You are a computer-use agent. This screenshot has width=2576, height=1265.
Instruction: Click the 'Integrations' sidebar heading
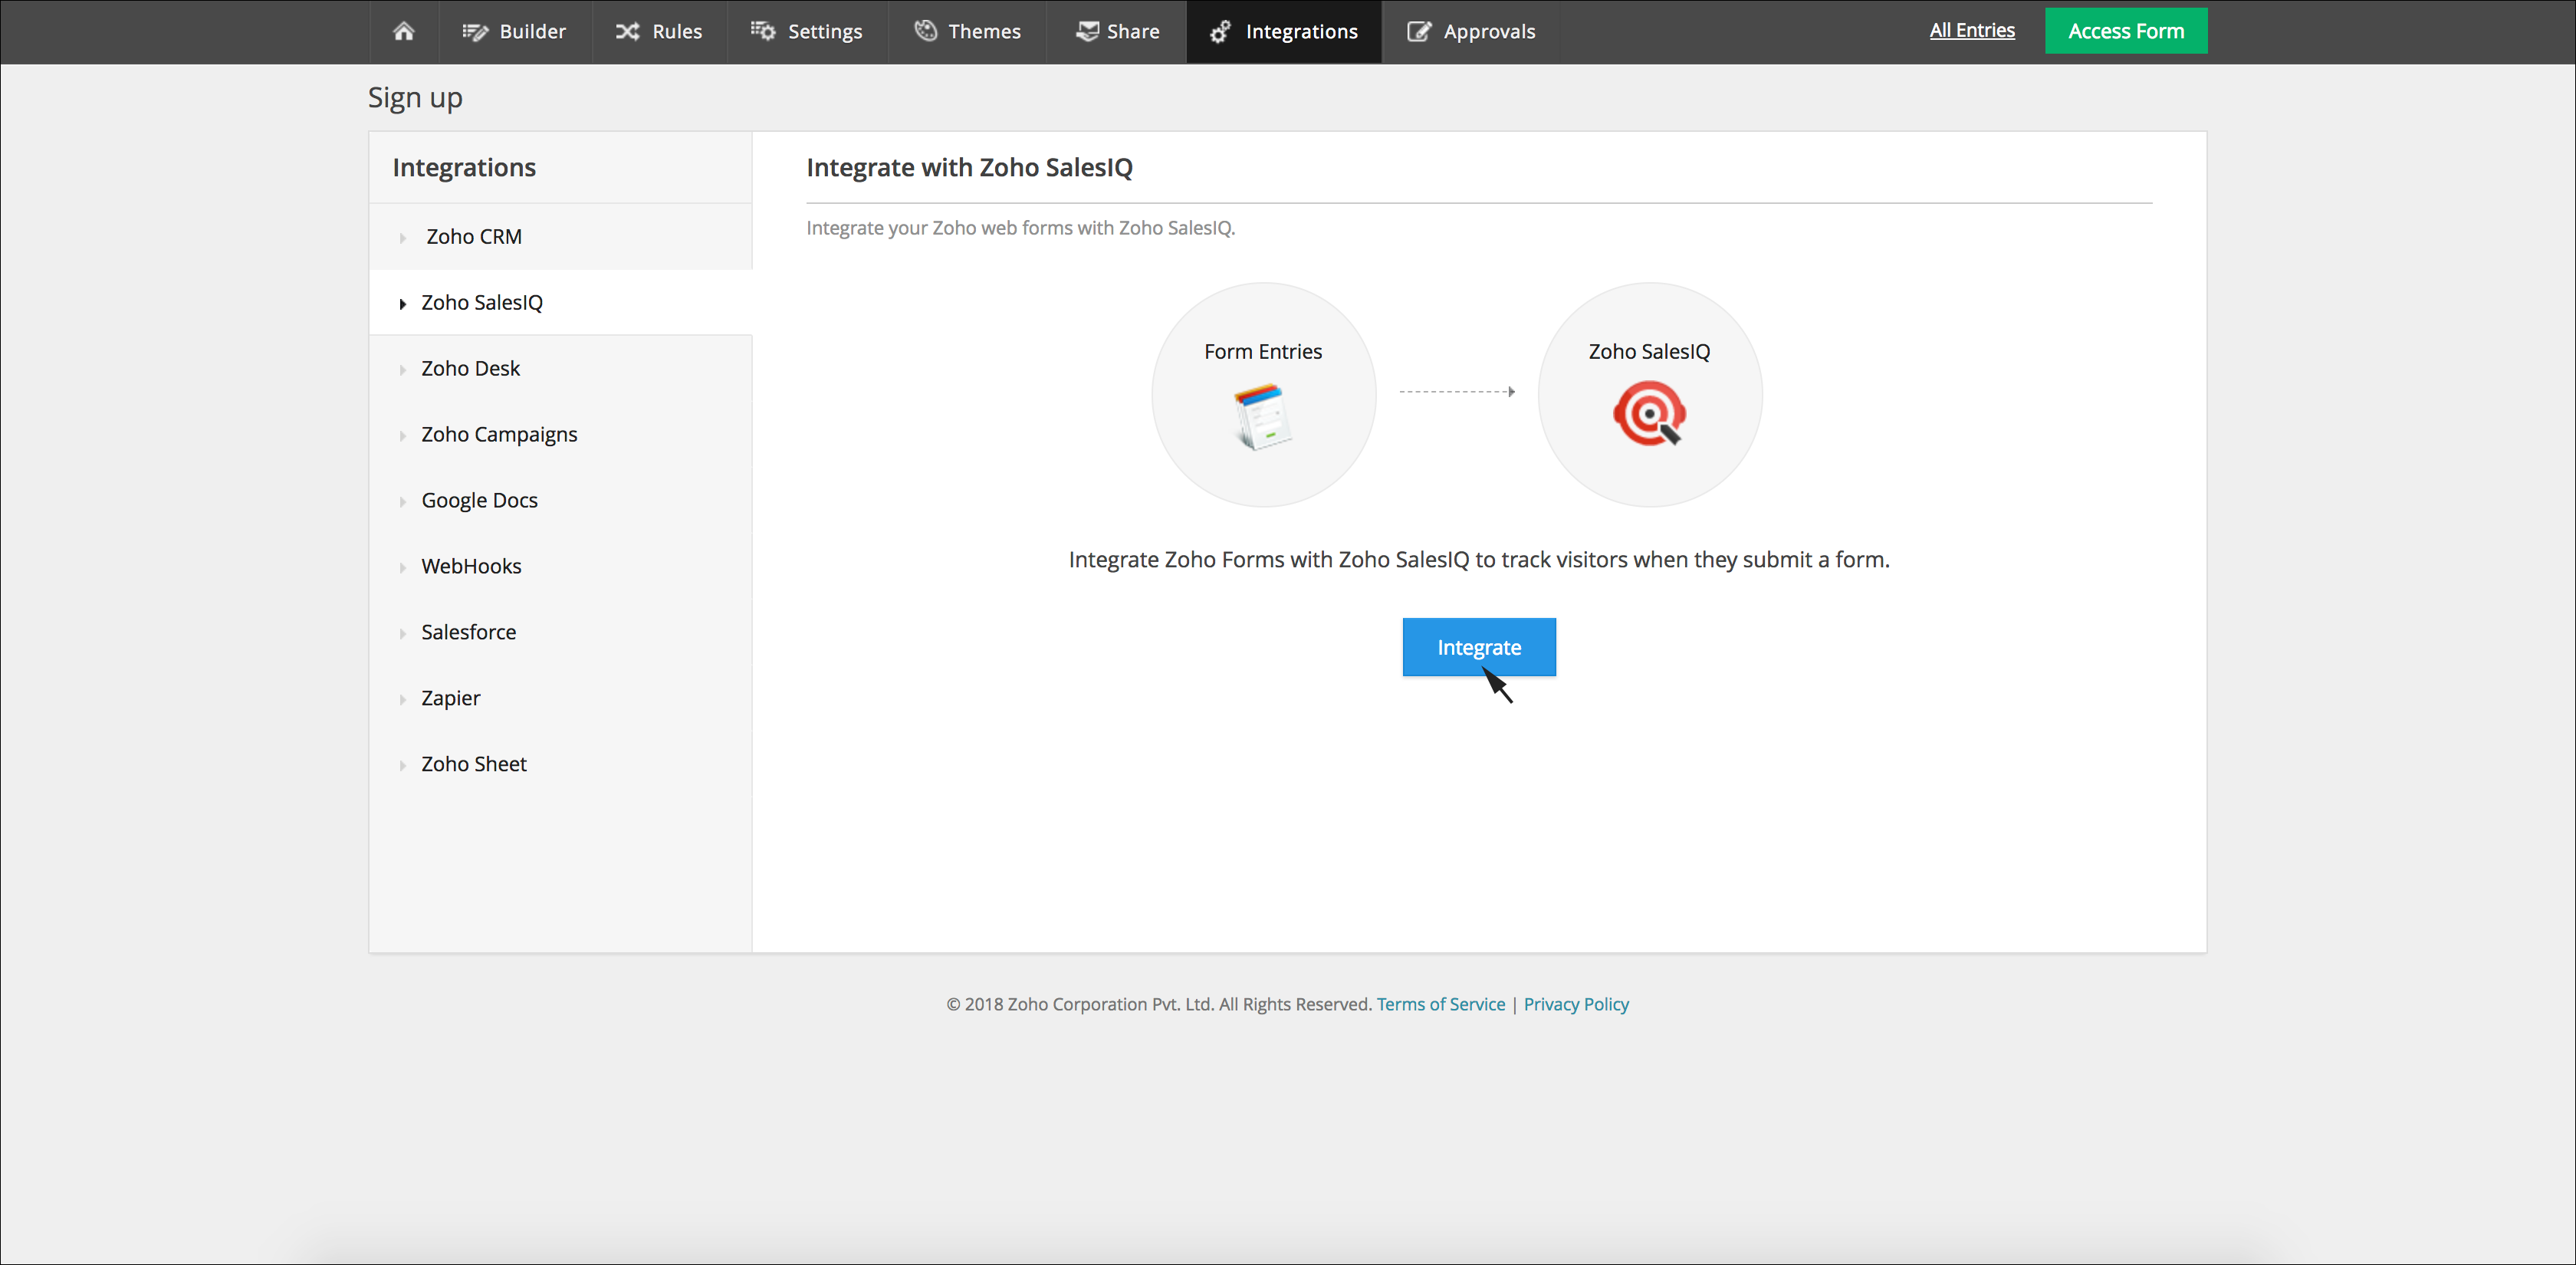[464, 168]
